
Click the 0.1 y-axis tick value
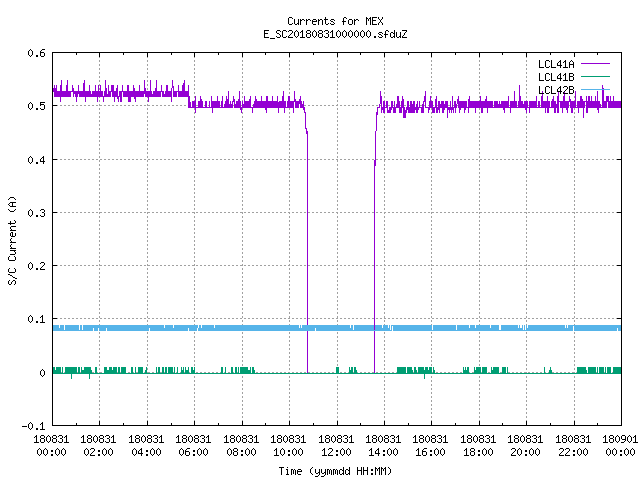point(36,319)
